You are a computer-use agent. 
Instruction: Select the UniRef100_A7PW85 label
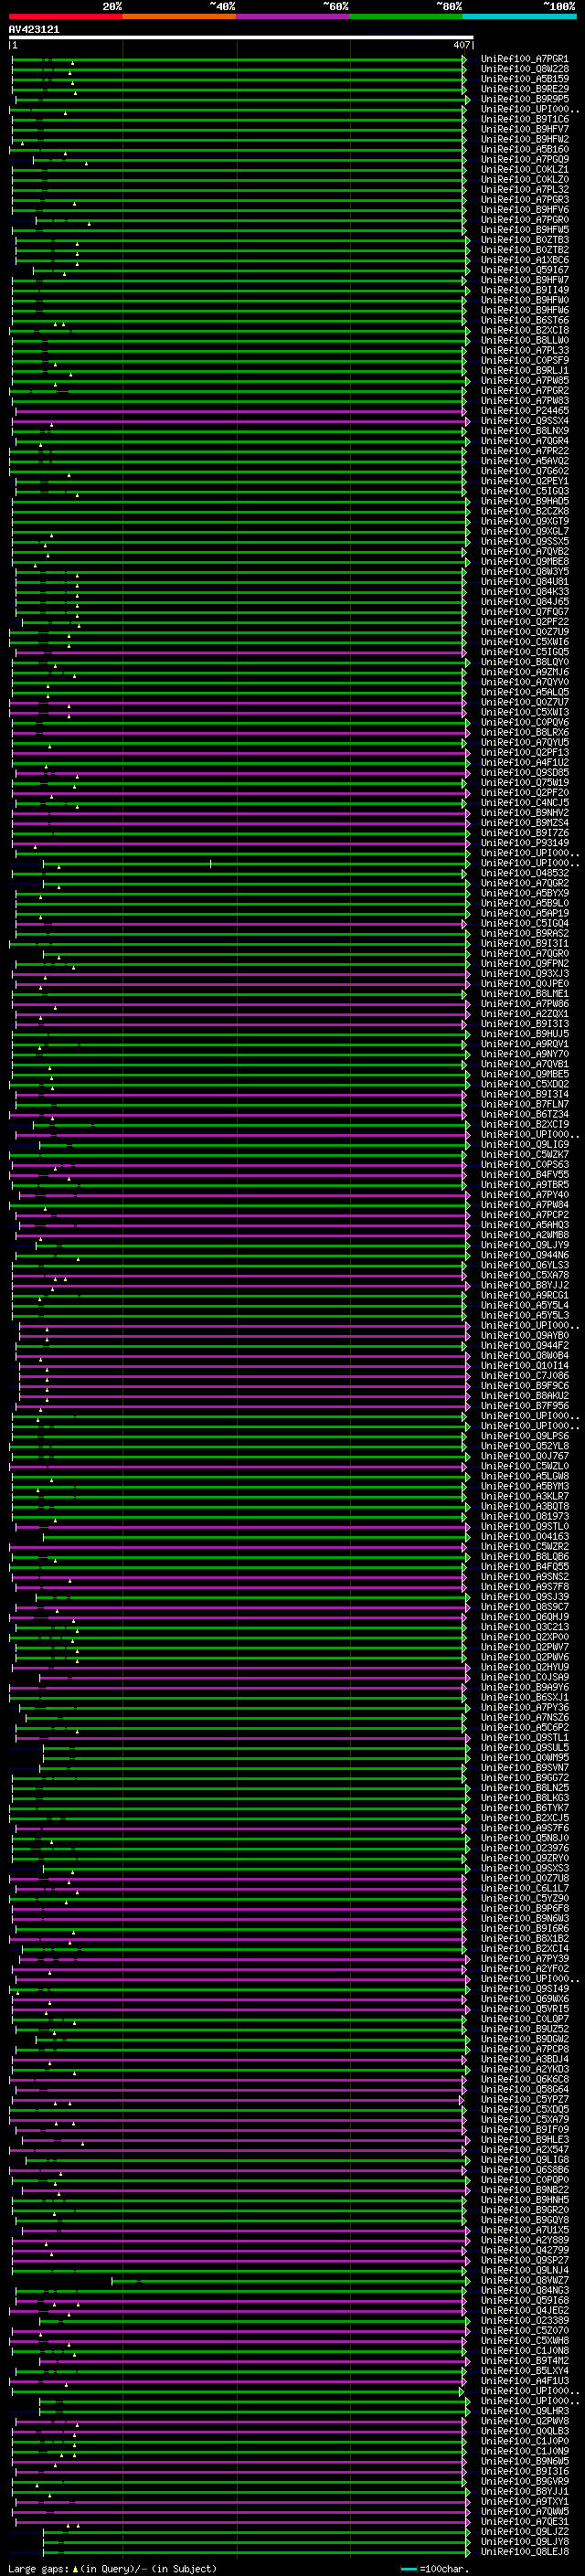524,380
